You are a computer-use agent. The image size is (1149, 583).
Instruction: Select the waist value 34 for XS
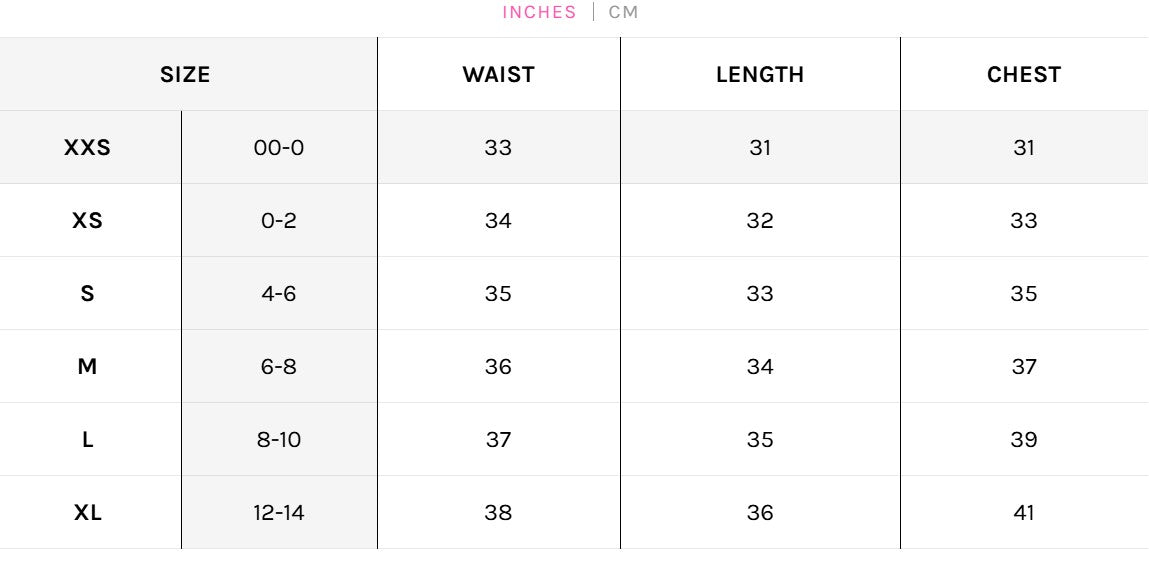[x=498, y=221]
